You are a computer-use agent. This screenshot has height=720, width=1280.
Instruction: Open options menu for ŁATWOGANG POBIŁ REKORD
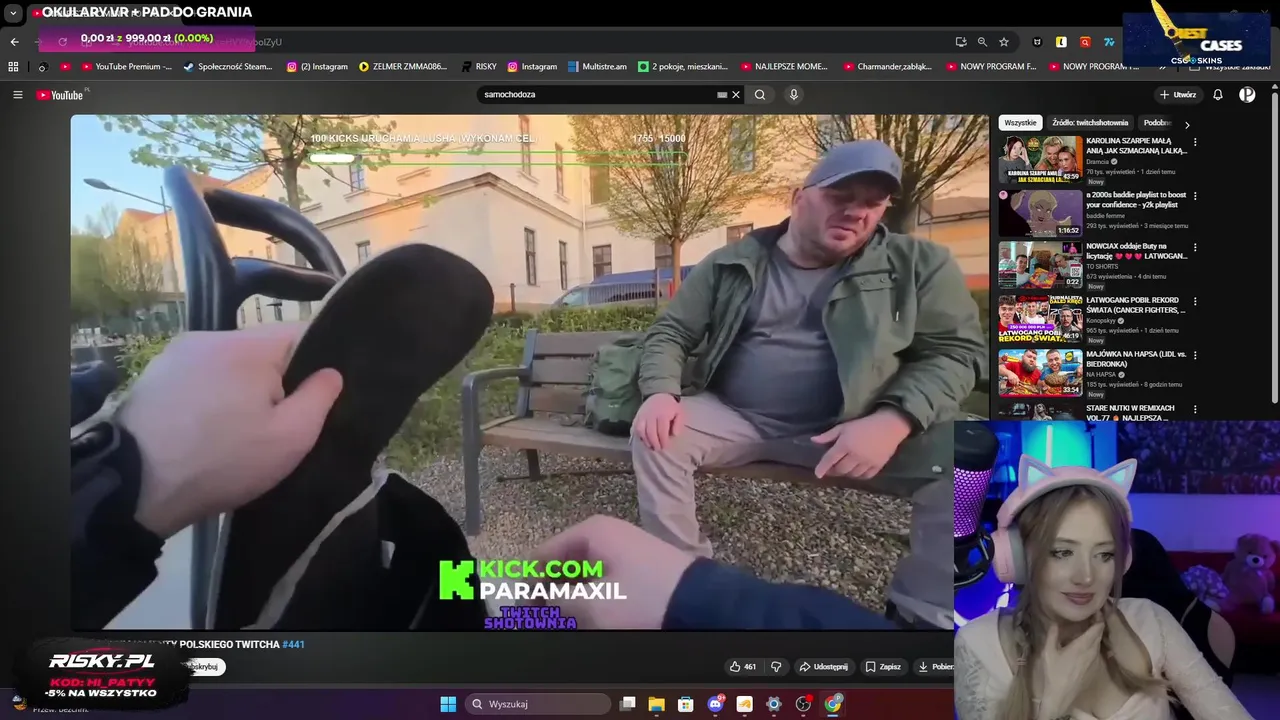(x=1195, y=302)
